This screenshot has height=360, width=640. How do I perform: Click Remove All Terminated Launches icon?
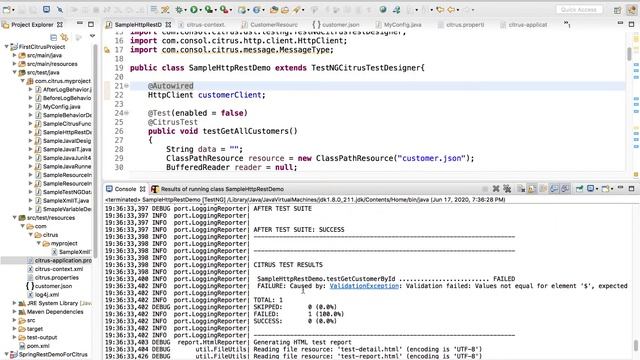(x=507, y=189)
